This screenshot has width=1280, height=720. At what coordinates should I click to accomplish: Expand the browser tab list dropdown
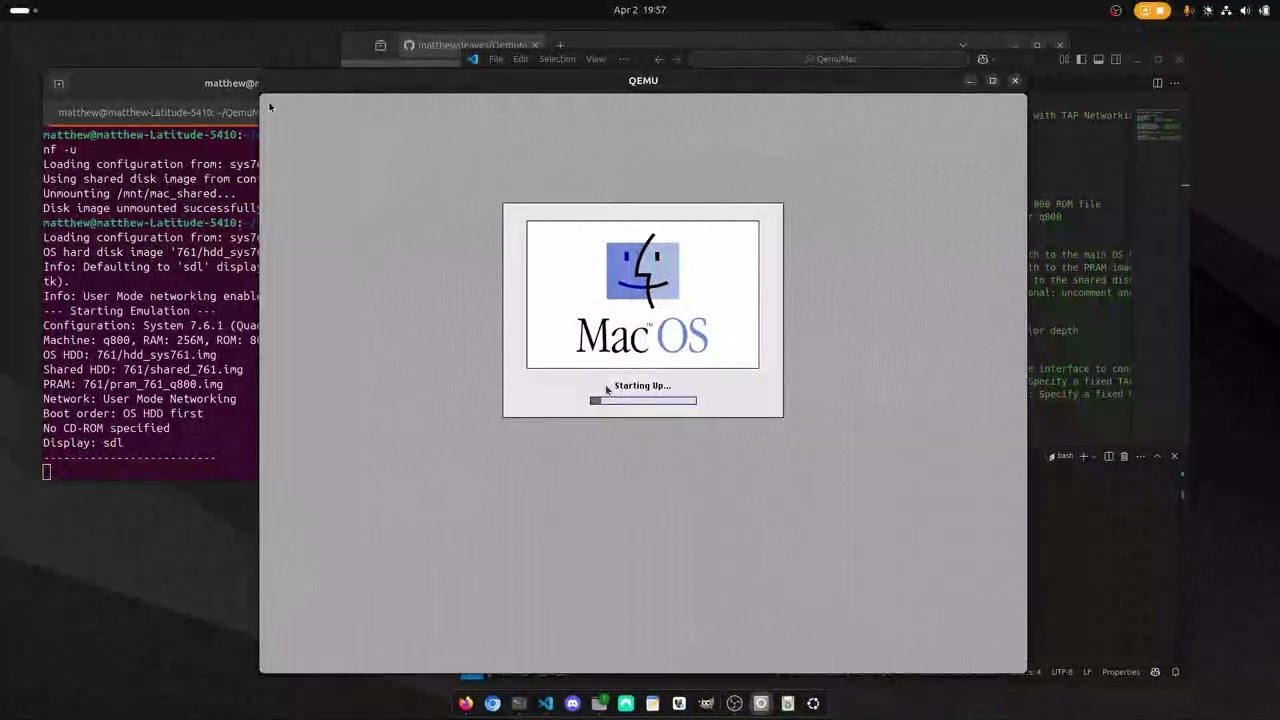coord(963,45)
